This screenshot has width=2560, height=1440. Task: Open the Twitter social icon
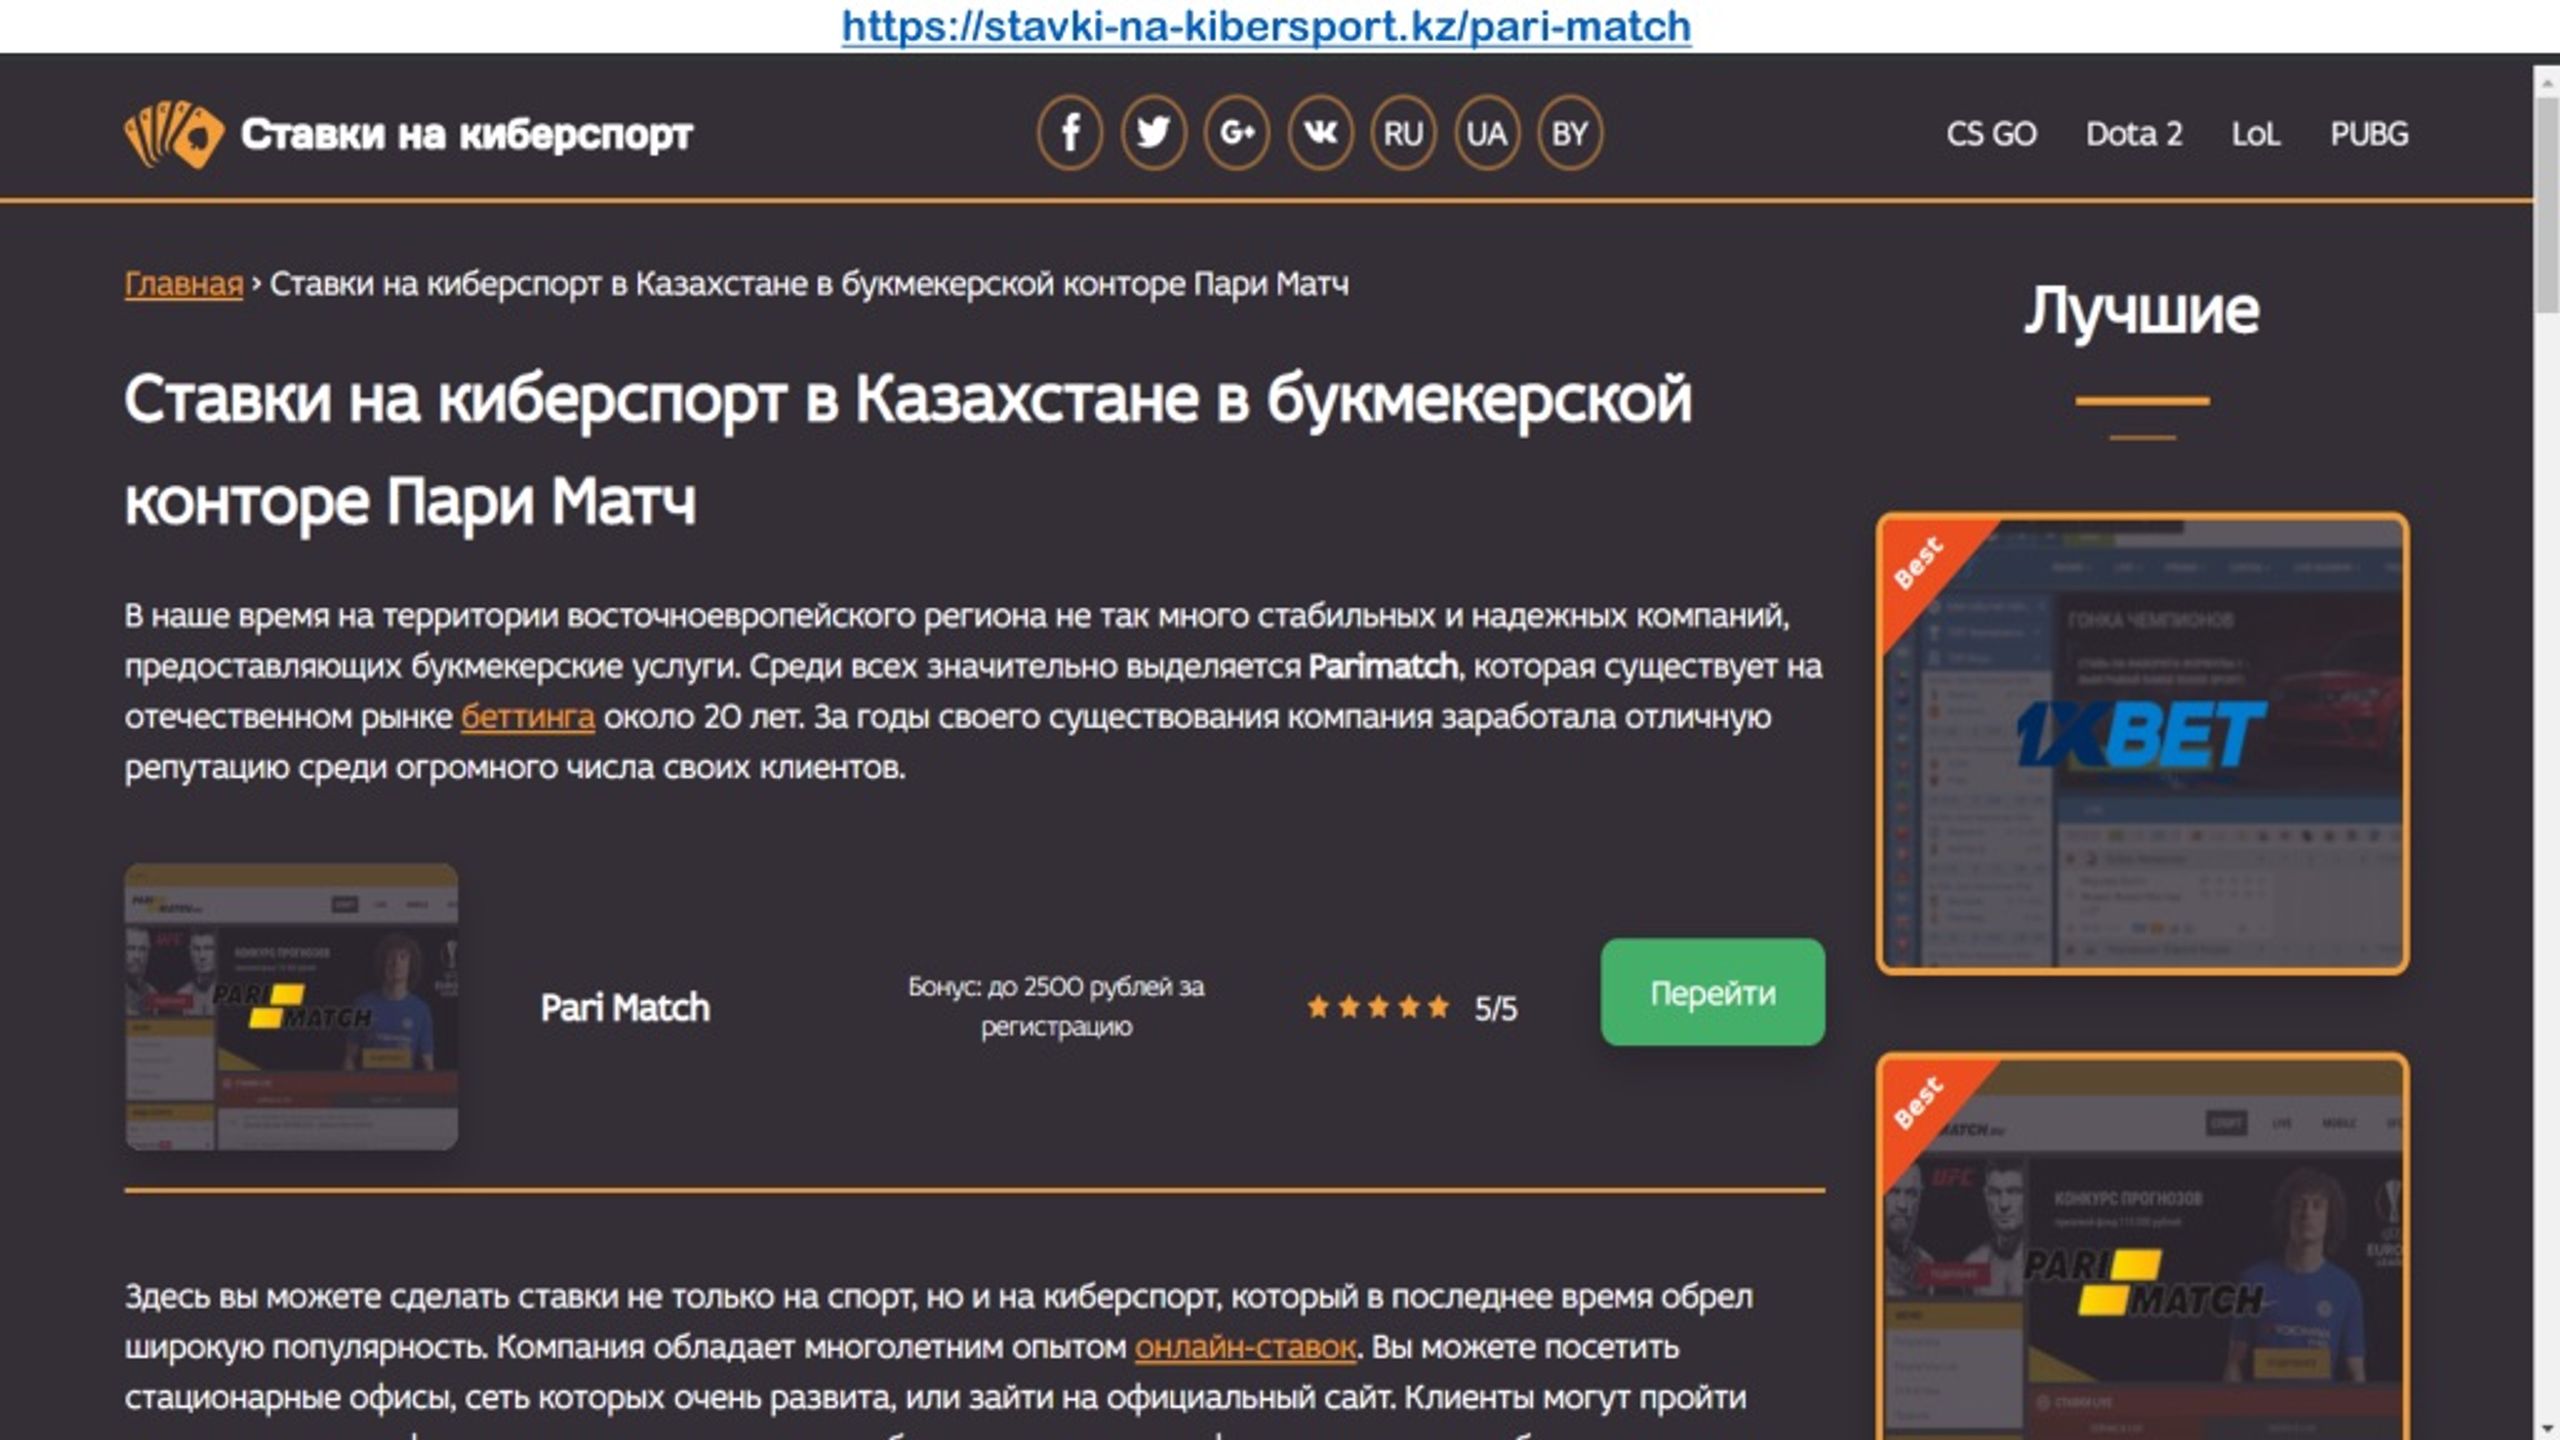(1153, 133)
